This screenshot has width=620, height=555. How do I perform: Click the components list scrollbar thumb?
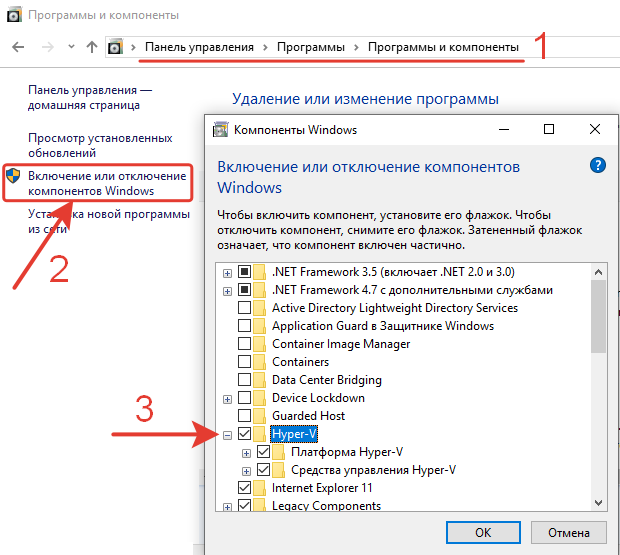598,316
